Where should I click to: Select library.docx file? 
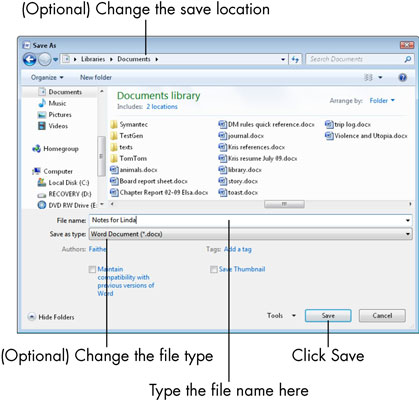point(240,170)
